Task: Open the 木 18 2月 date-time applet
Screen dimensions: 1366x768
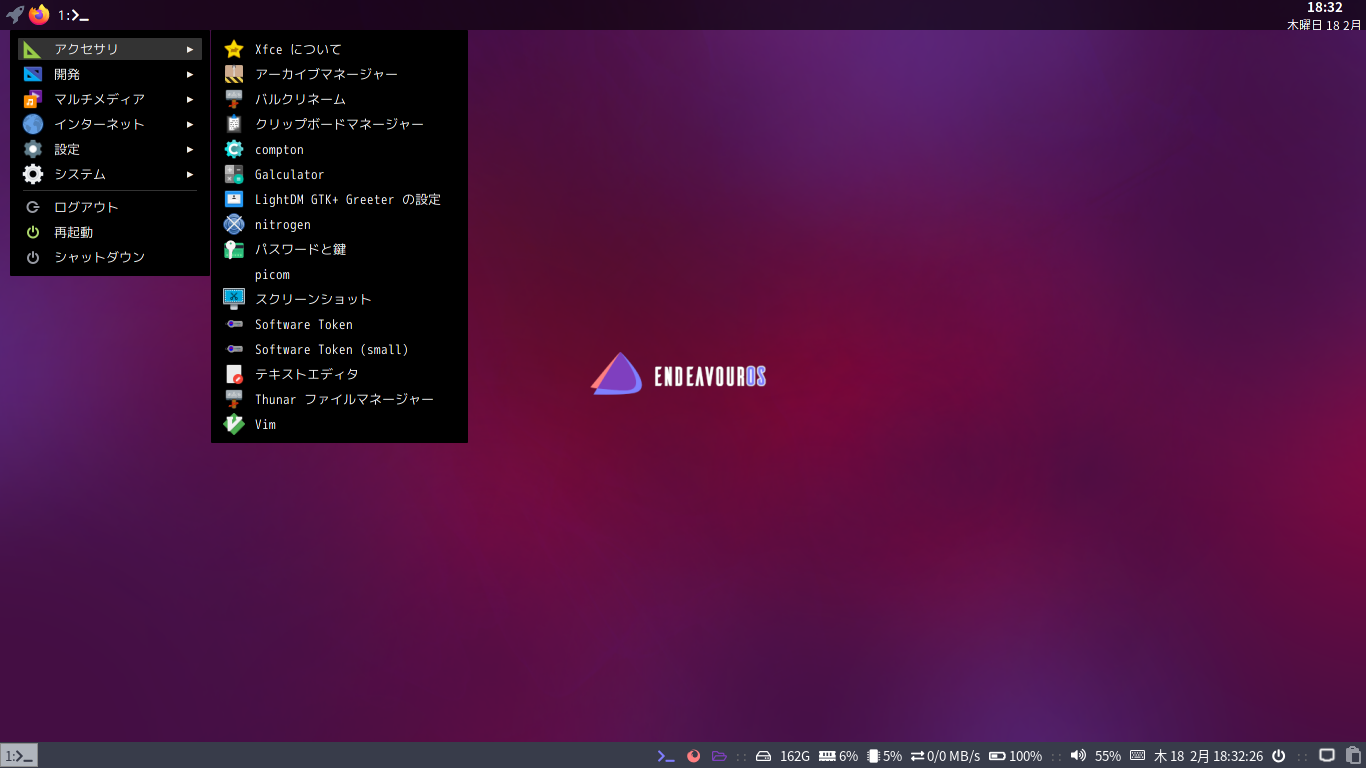Action: click(1208, 756)
